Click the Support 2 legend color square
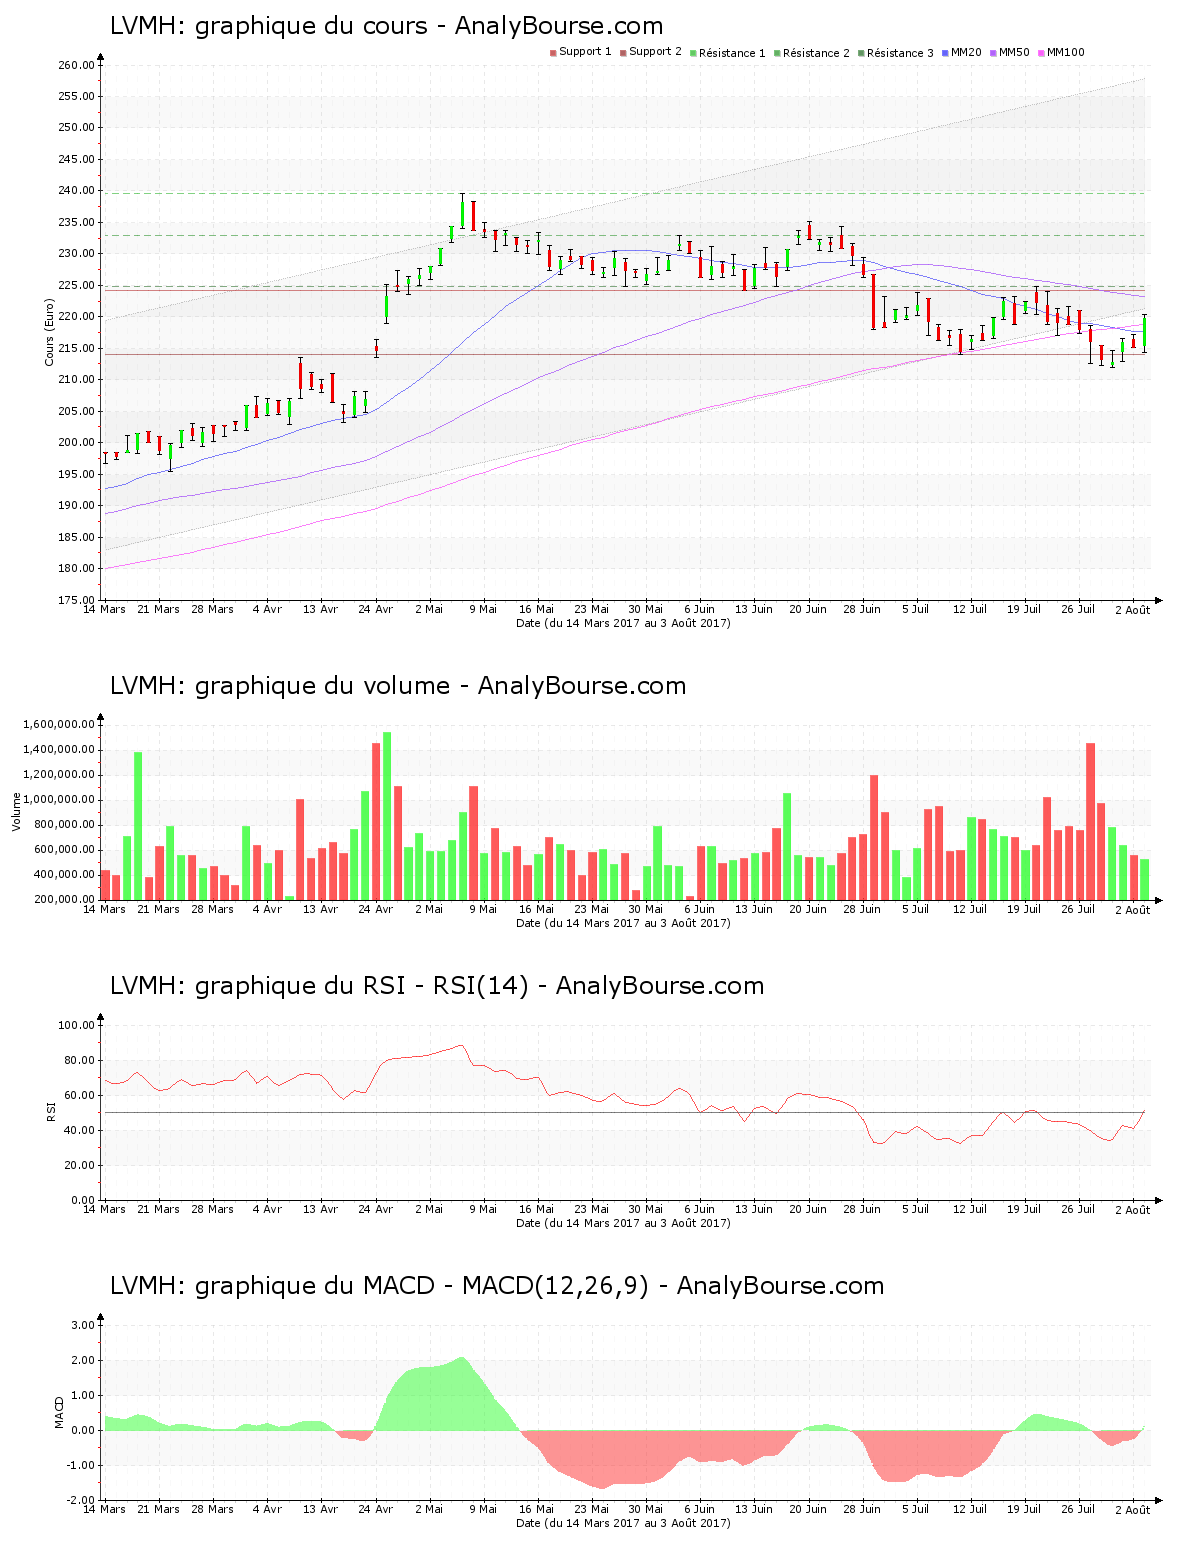The width and height of the screenshot is (1200, 1550). click(623, 53)
